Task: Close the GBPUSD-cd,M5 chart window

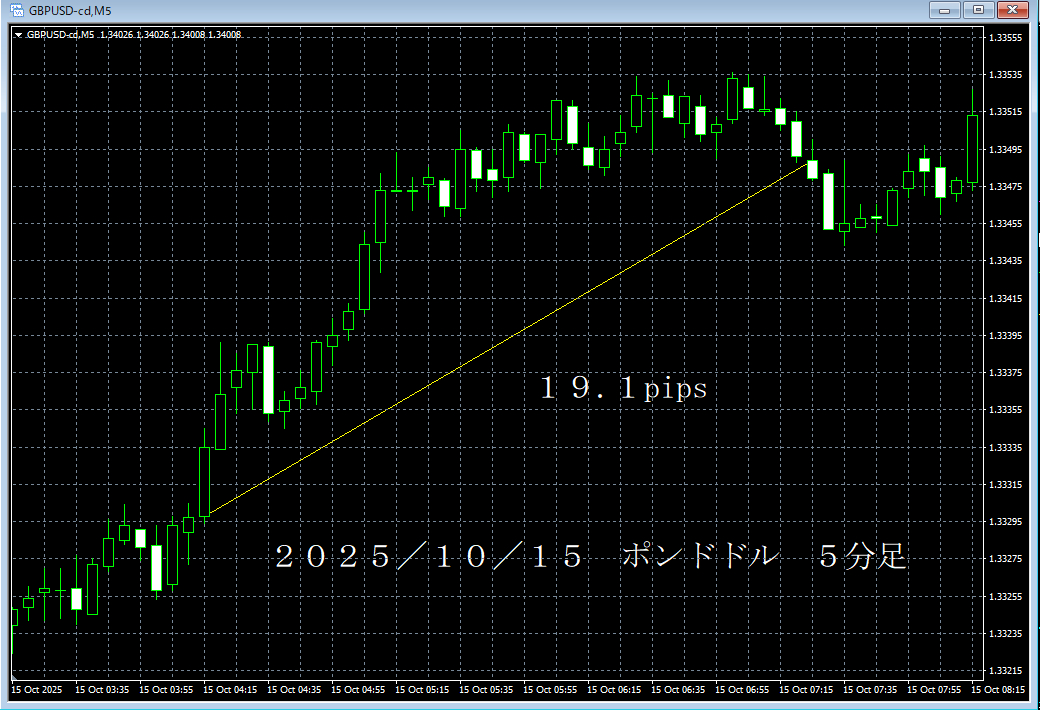Action: pos(1012,10)
